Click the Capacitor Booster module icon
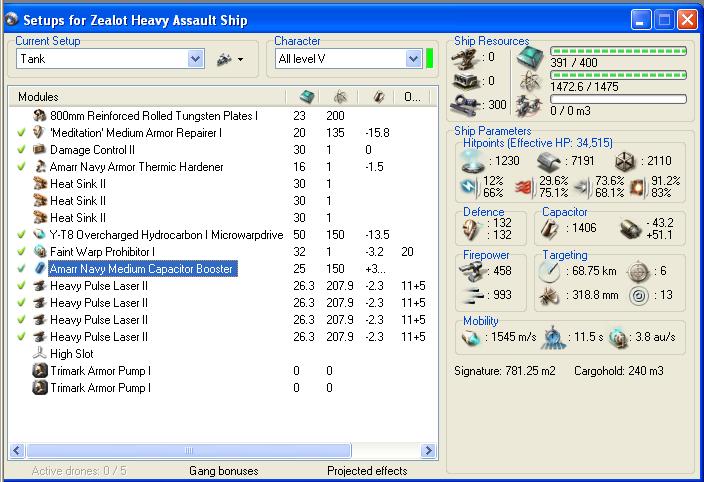Image resolution: width=704 pixels, height=482 pixels. pos(40,269)
